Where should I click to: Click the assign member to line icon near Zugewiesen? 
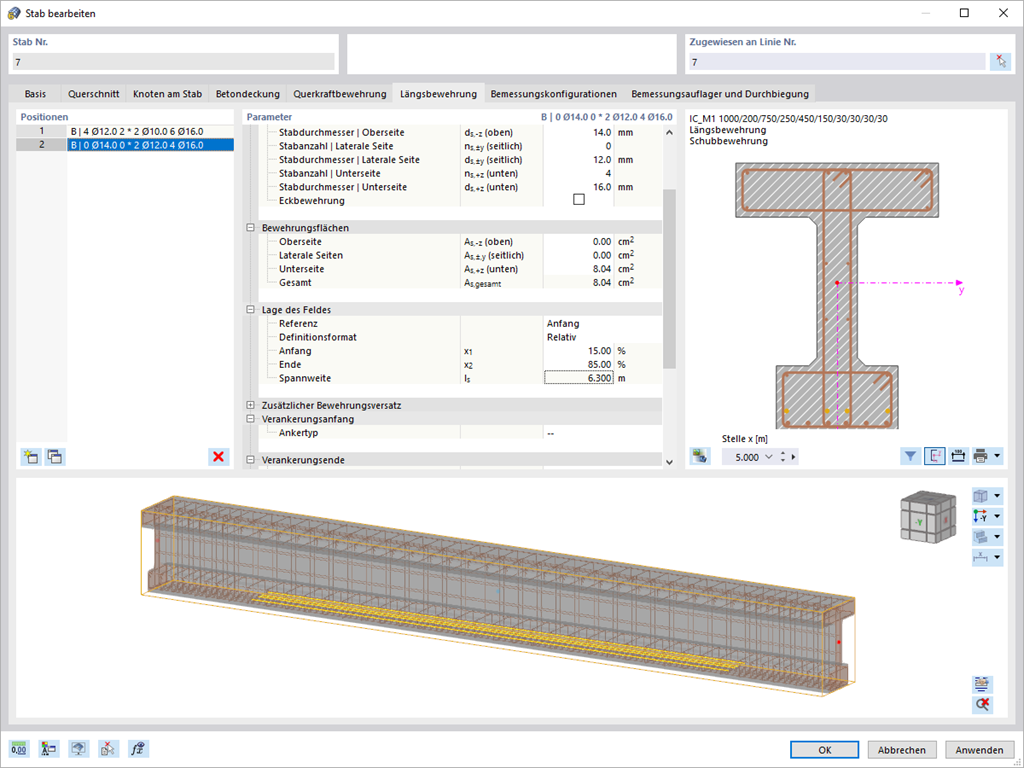tap(1000, 61)
